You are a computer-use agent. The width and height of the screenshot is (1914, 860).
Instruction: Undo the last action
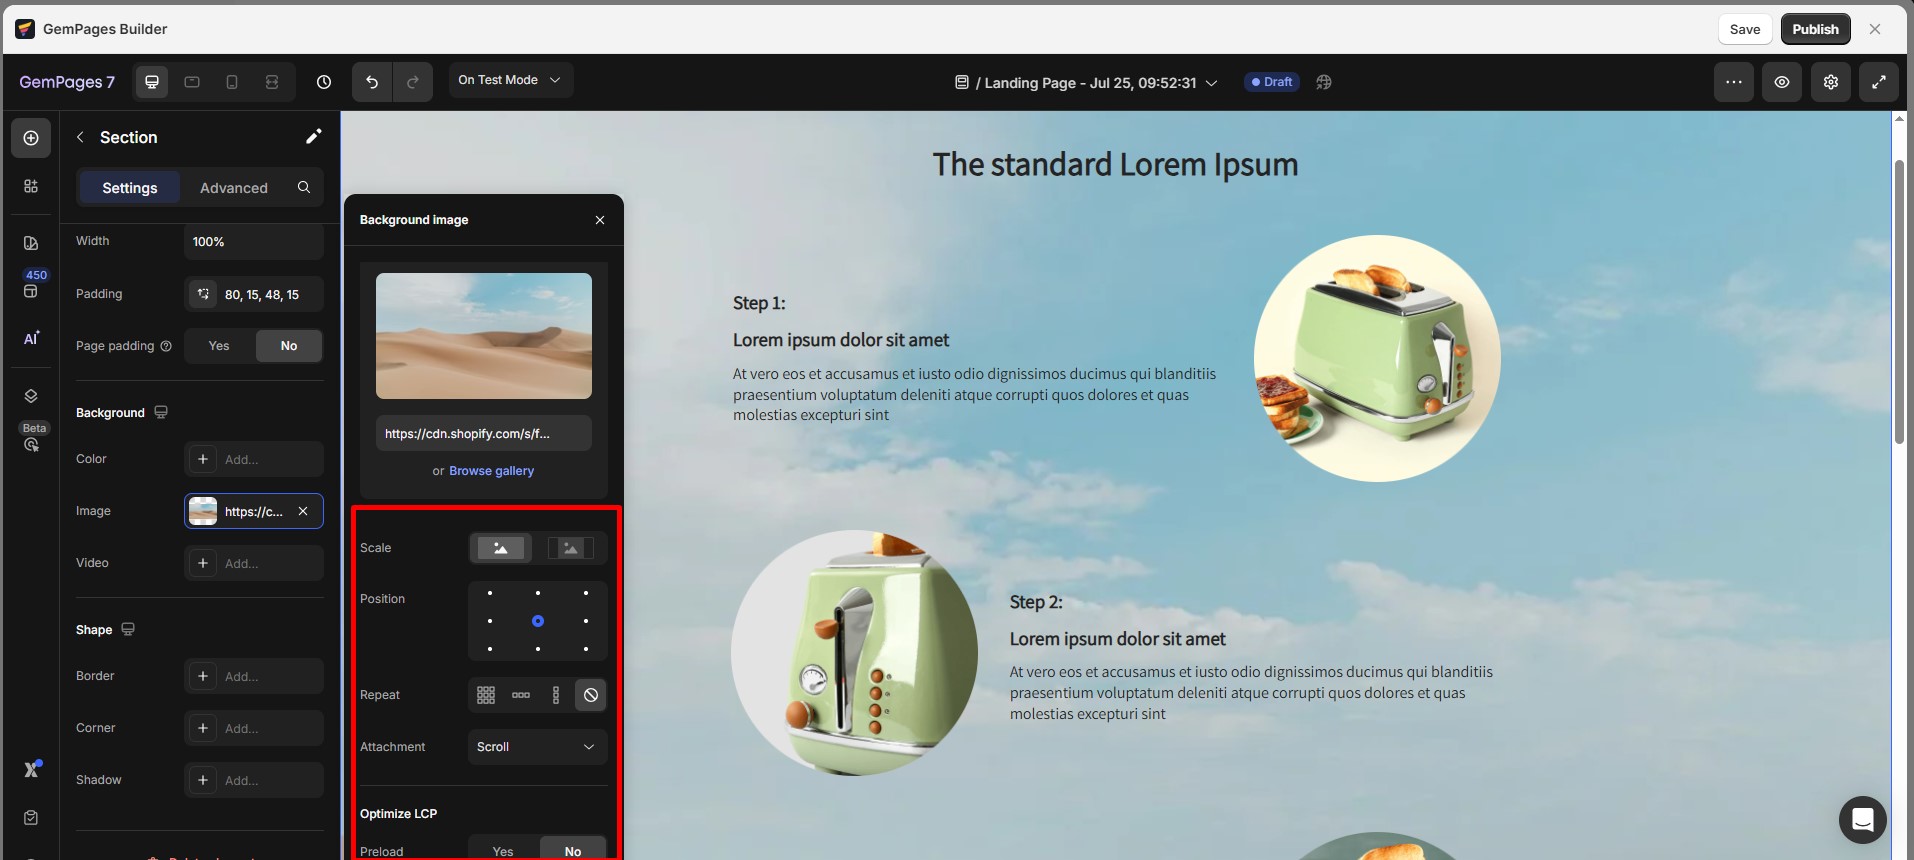[x=372, y=82]
